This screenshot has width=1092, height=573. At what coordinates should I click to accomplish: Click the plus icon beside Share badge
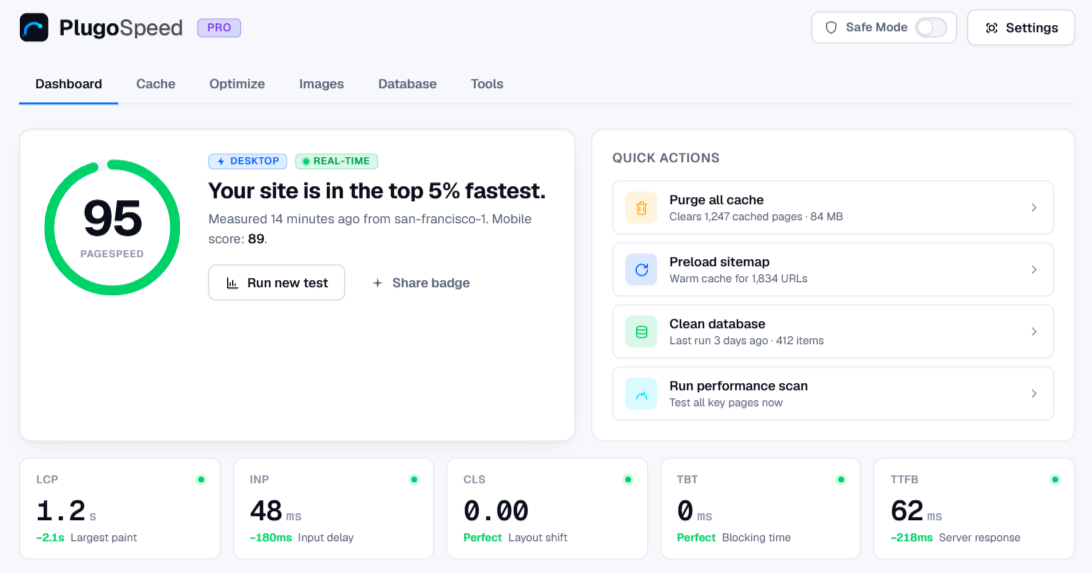coord(377,283)
